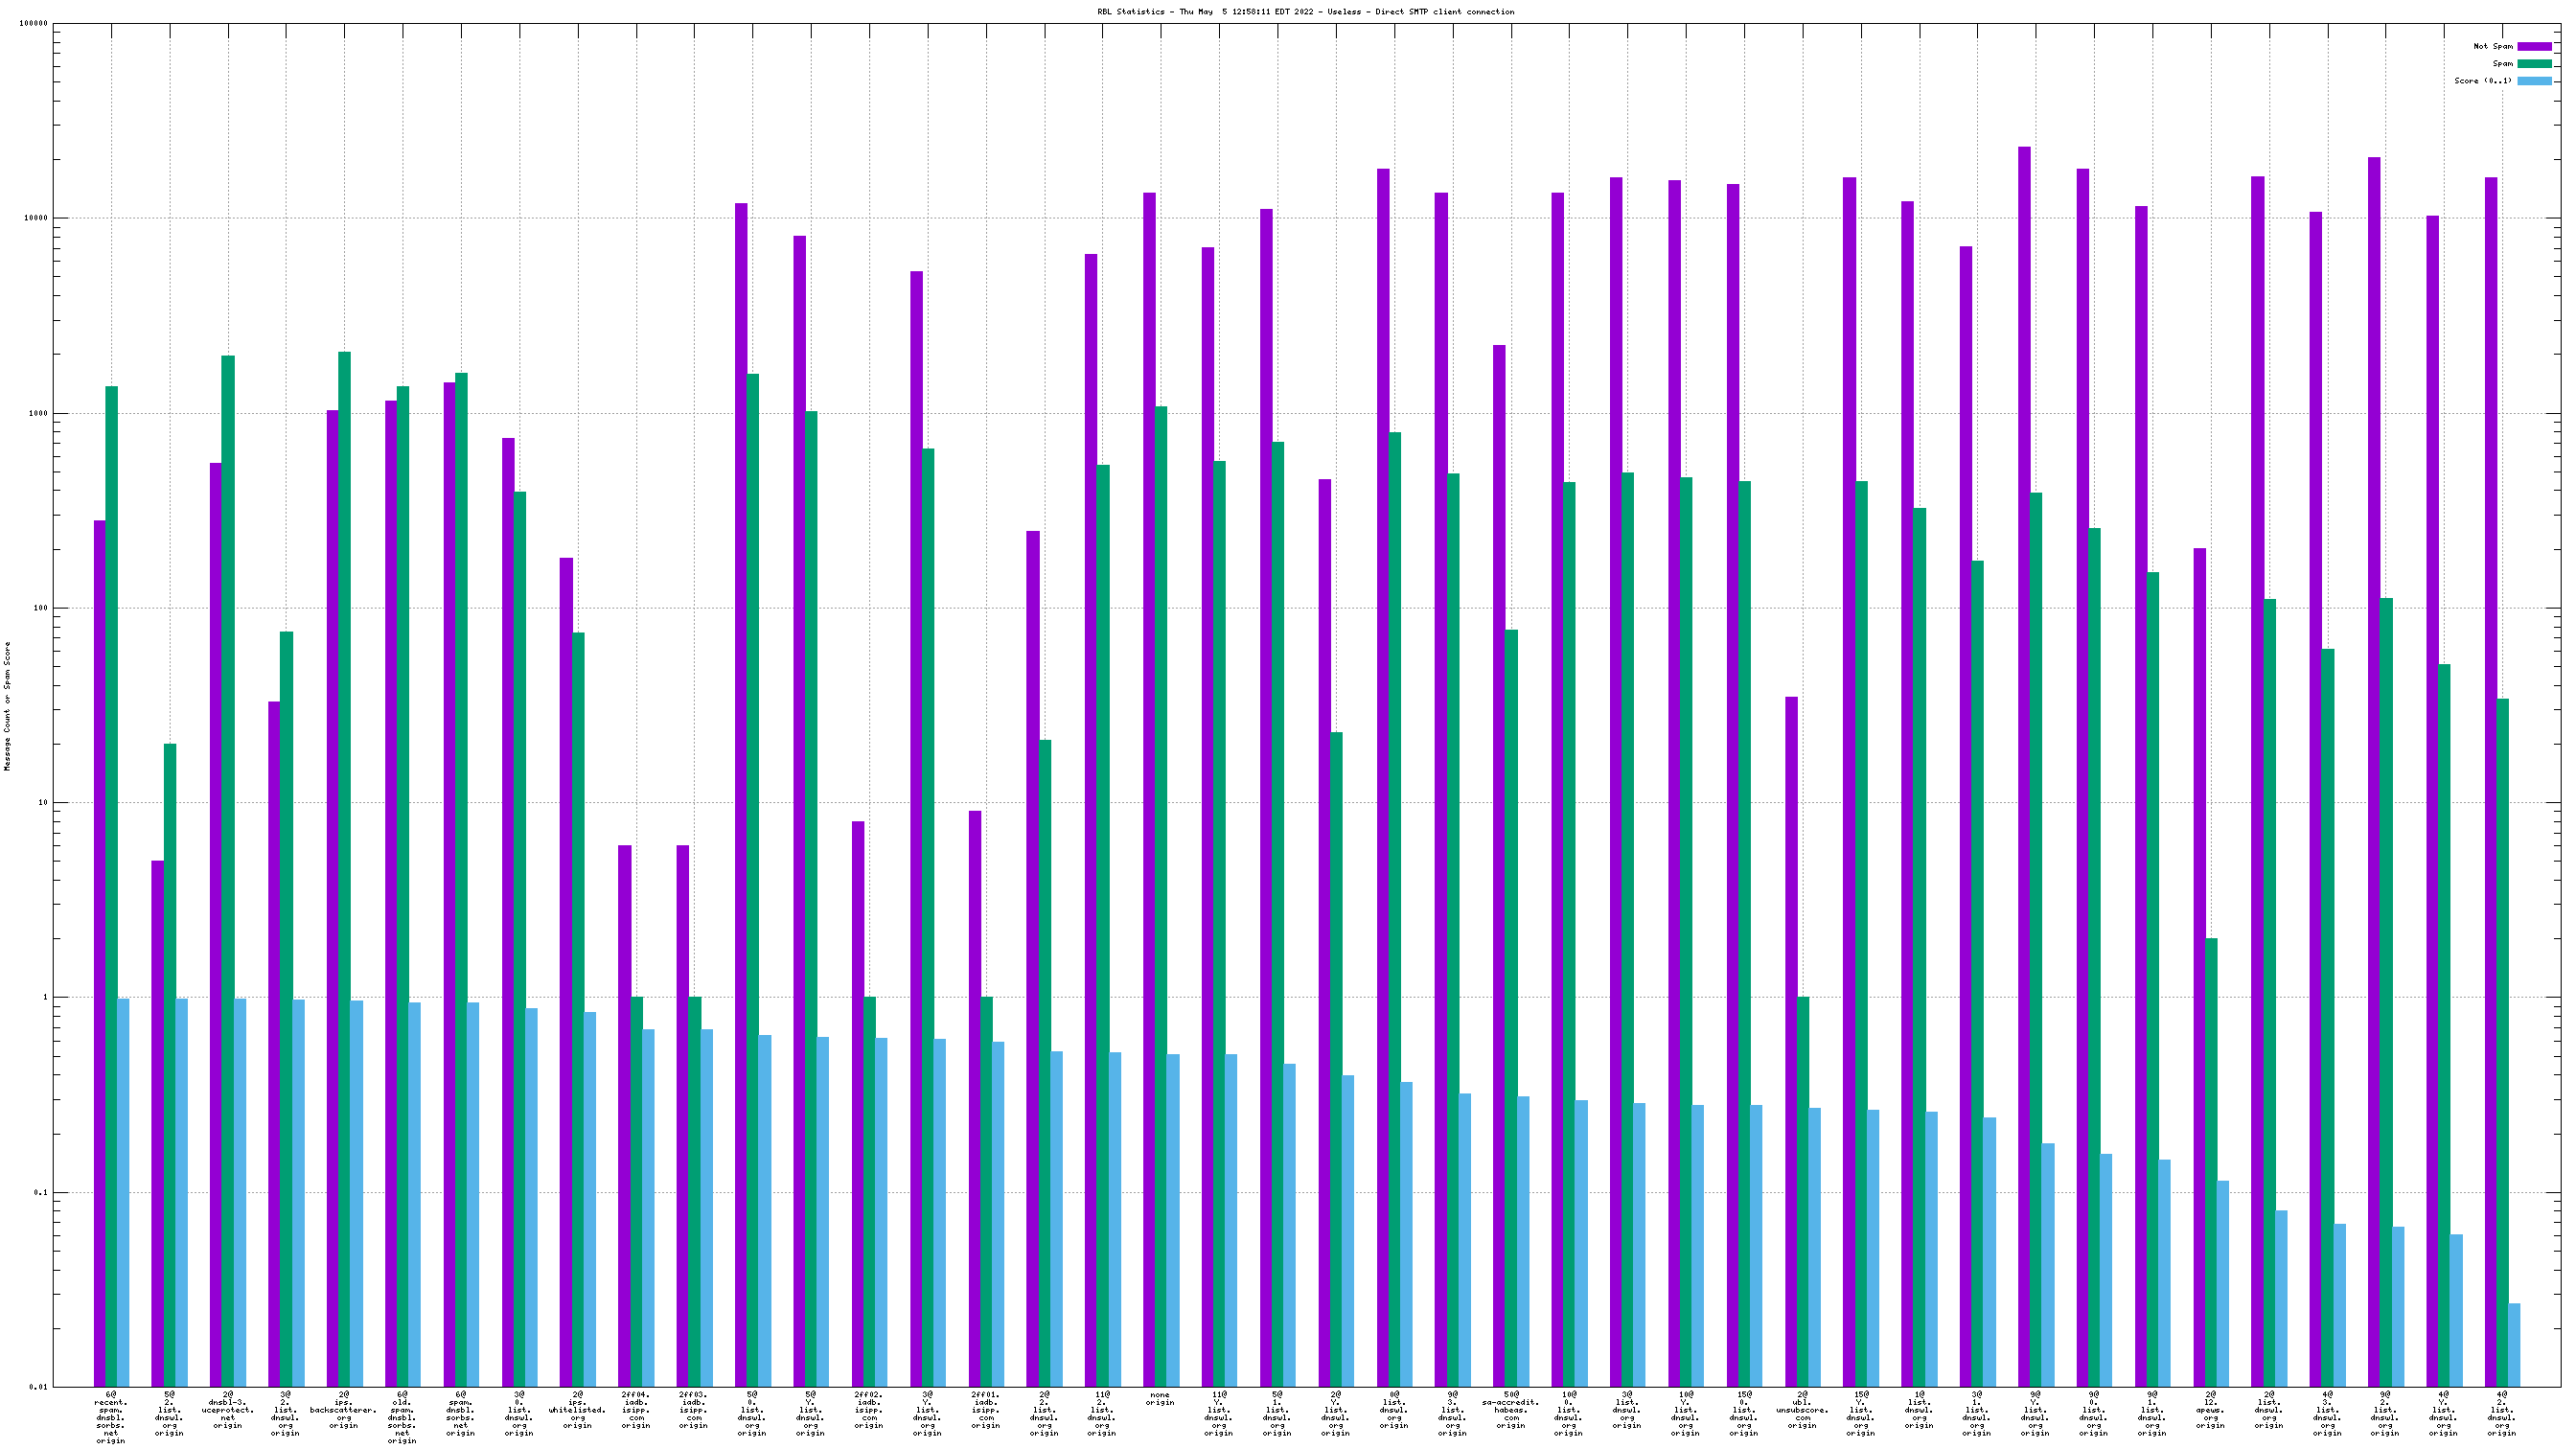Click the 'Message Count or Spam Score' axis title
The image size is (2576, 1449).
pyautogui.click(x=8, y=706)
